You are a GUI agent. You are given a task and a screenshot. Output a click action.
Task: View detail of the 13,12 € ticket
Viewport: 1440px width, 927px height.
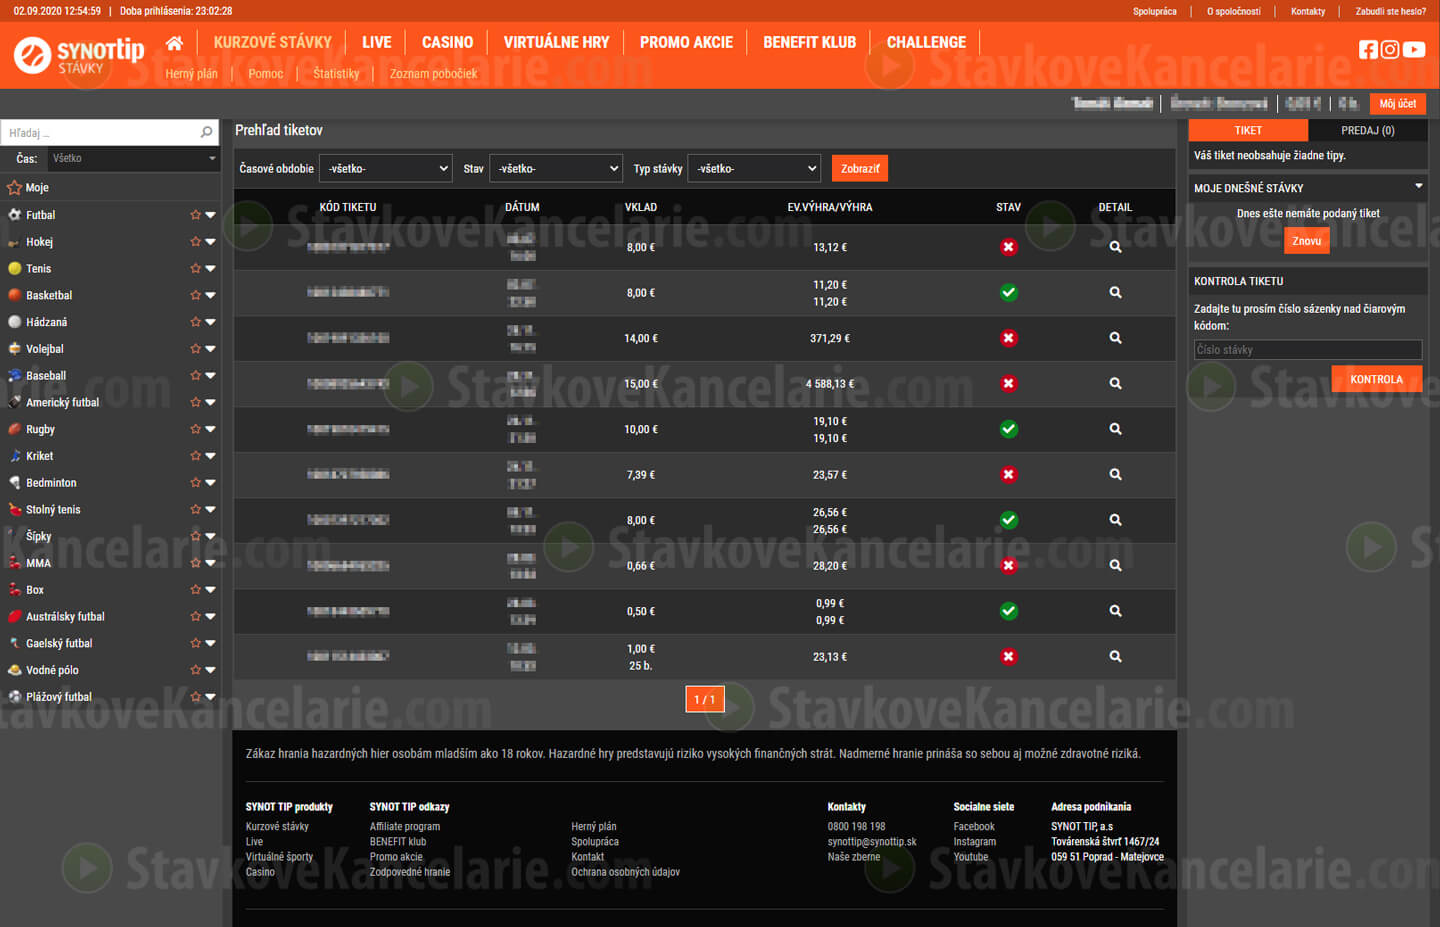click(x=1115, y=247)
